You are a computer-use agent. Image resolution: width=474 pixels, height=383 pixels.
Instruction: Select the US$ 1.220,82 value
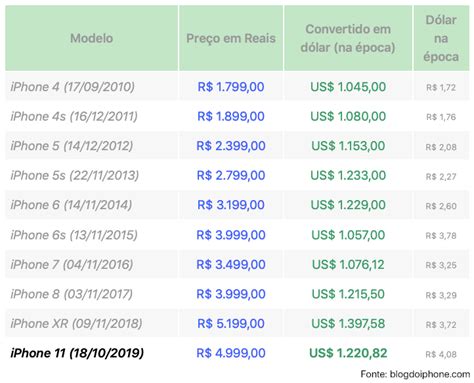(x=348, y=353)
